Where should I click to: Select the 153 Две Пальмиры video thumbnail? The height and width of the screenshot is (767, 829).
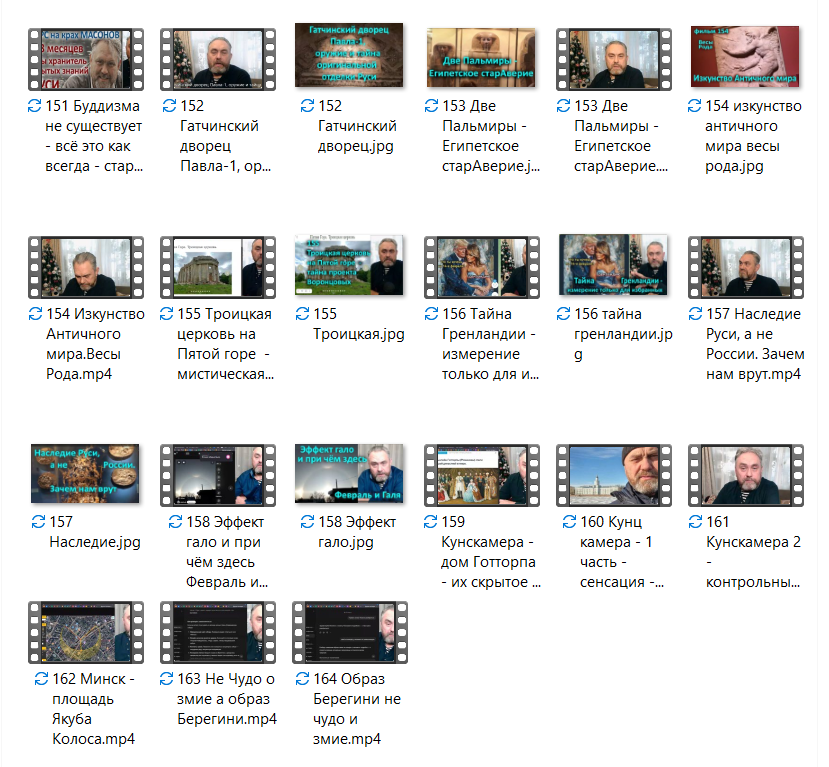614,59
